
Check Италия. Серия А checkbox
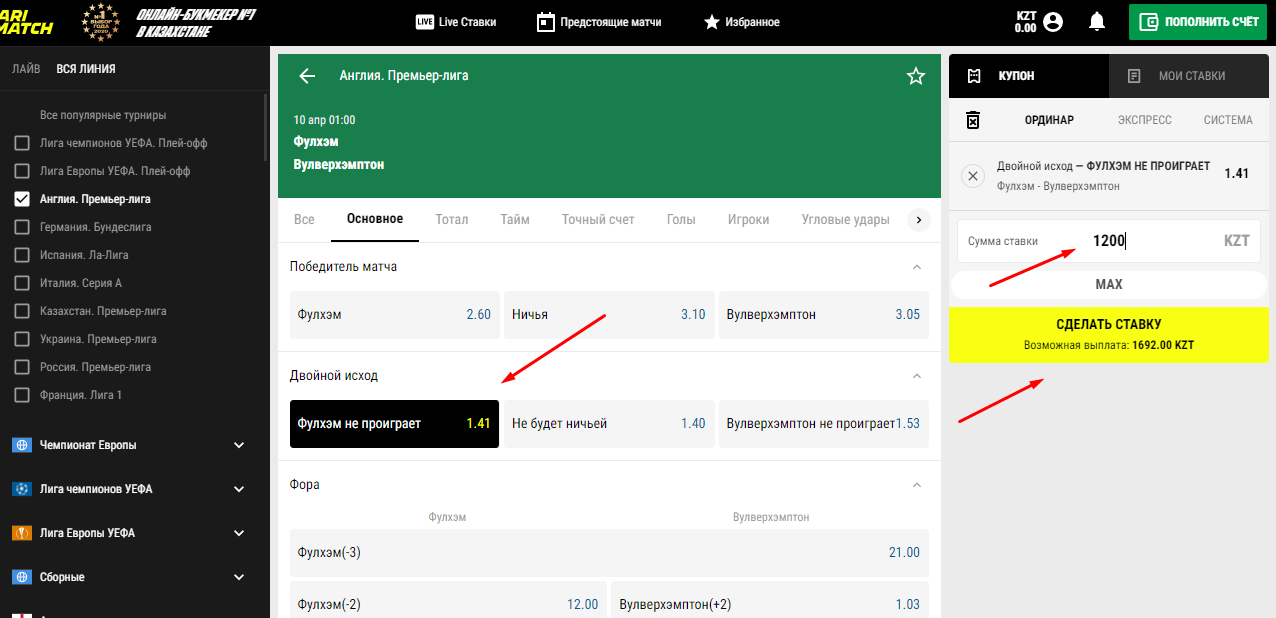coord(22,283)
